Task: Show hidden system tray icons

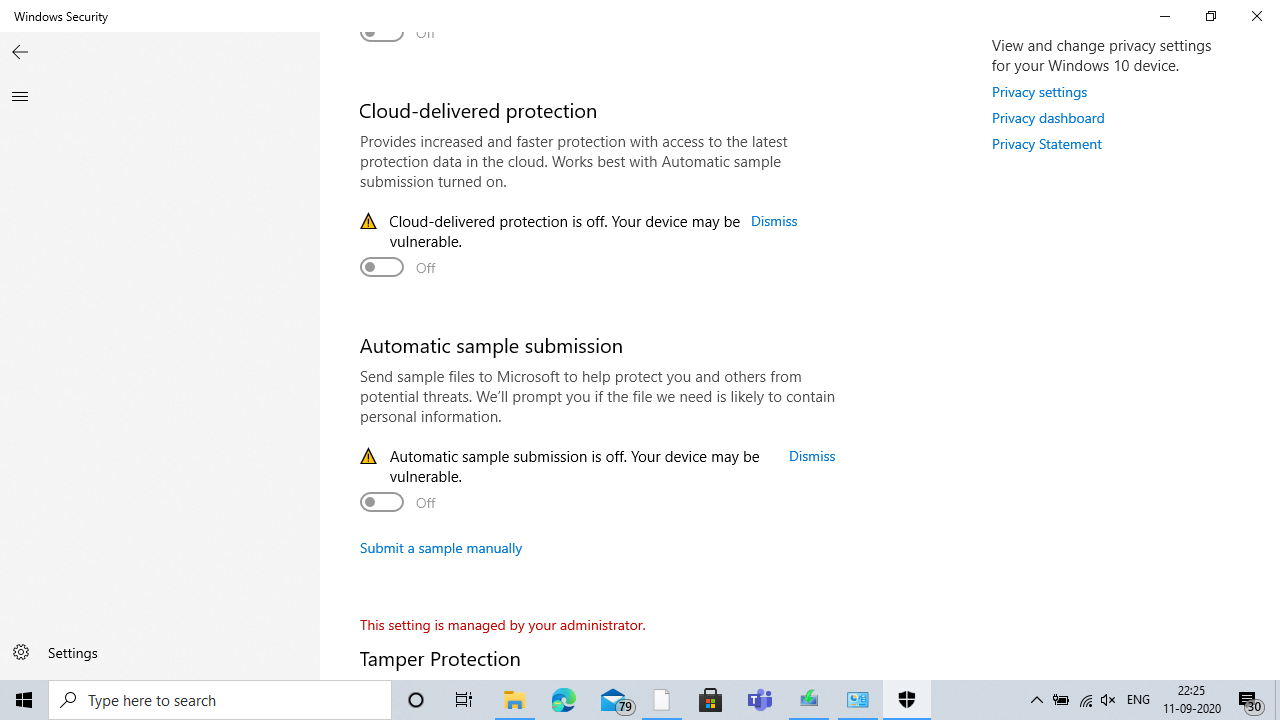Action: pos(1037,700)
